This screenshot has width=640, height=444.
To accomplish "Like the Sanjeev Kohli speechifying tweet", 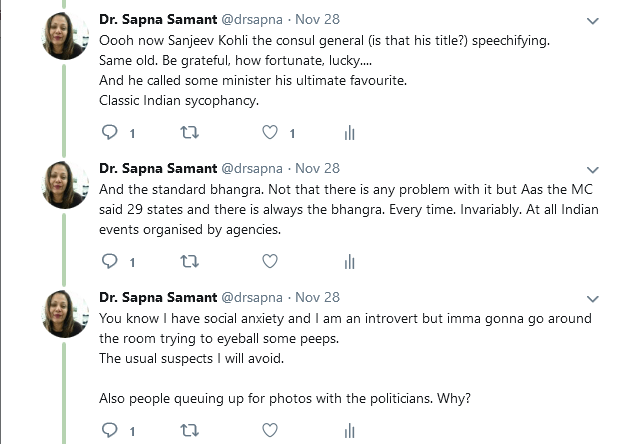I will [269, 133].
